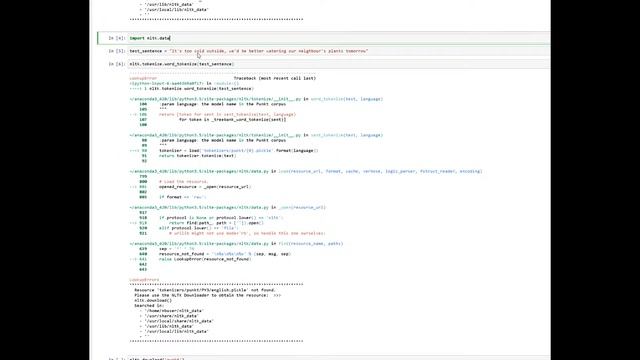Click the In [6] prompt label
This screenshot has width=640, height=360.
coord(117,64)
